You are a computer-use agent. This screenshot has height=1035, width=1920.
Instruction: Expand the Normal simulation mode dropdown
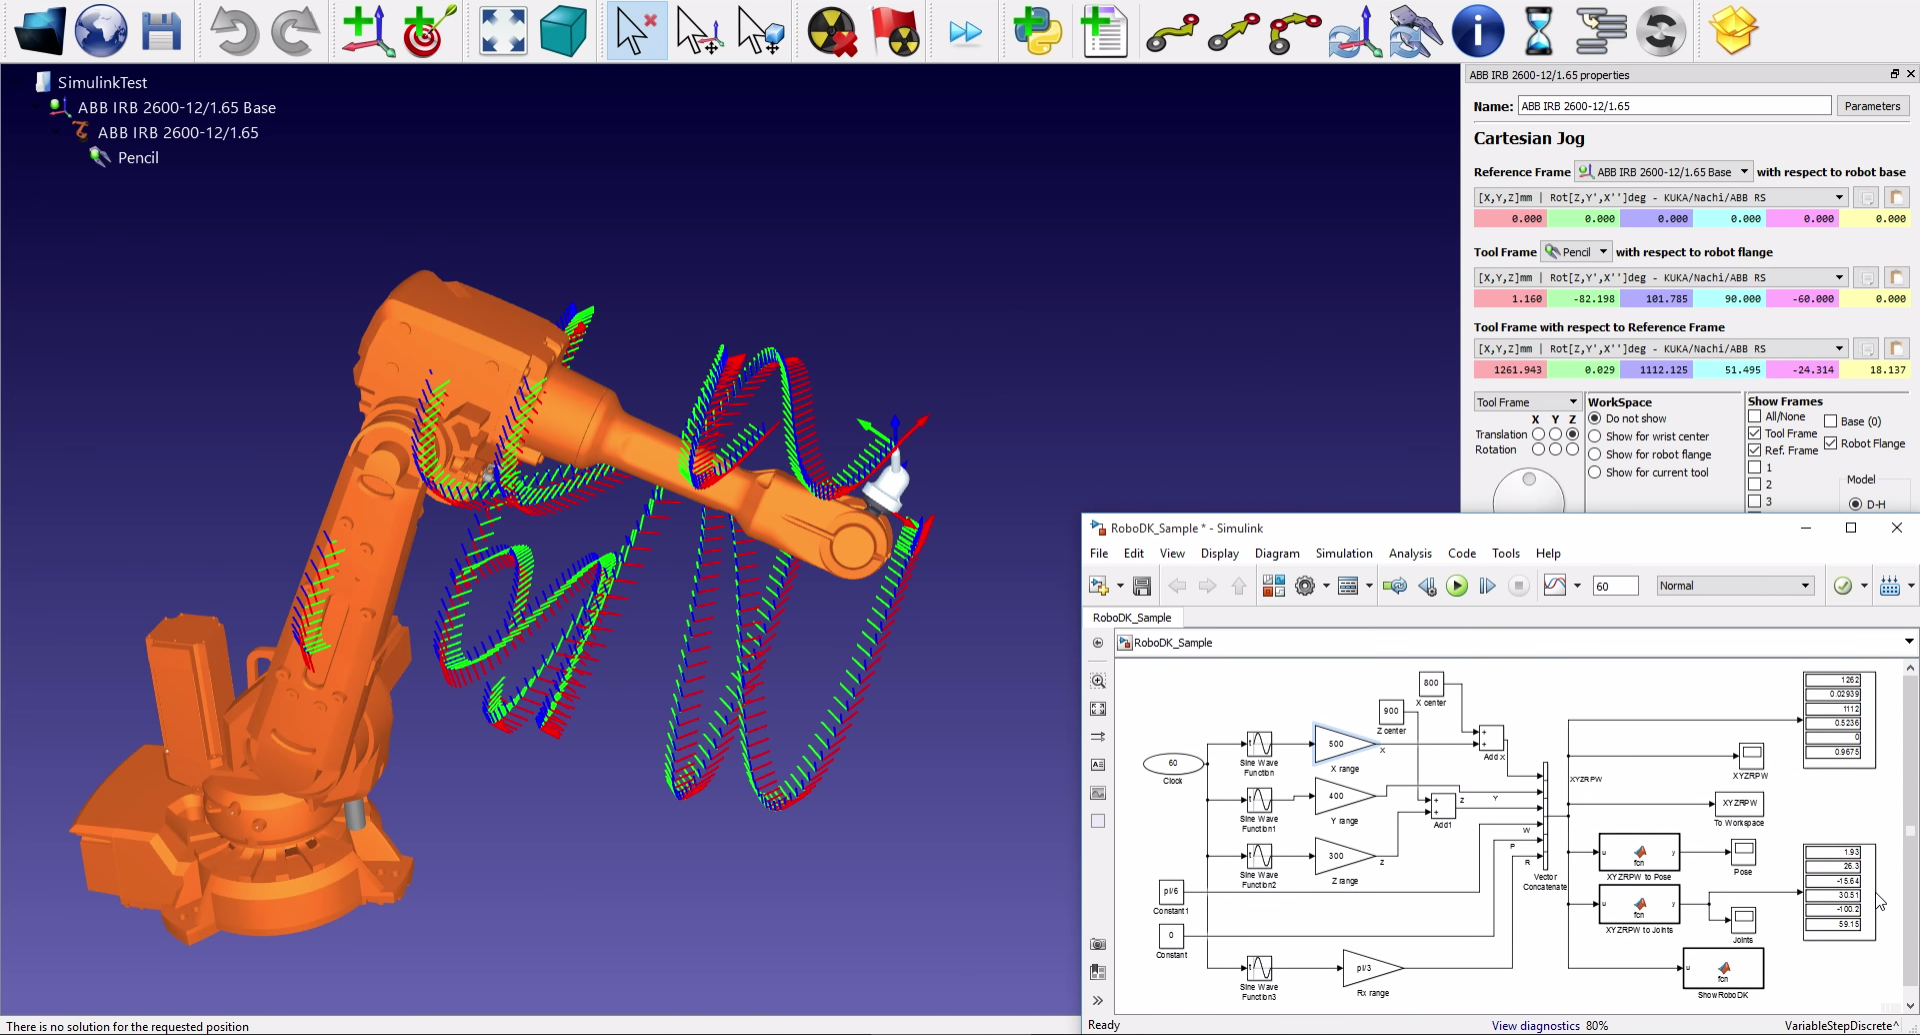tap(1734, 586)
